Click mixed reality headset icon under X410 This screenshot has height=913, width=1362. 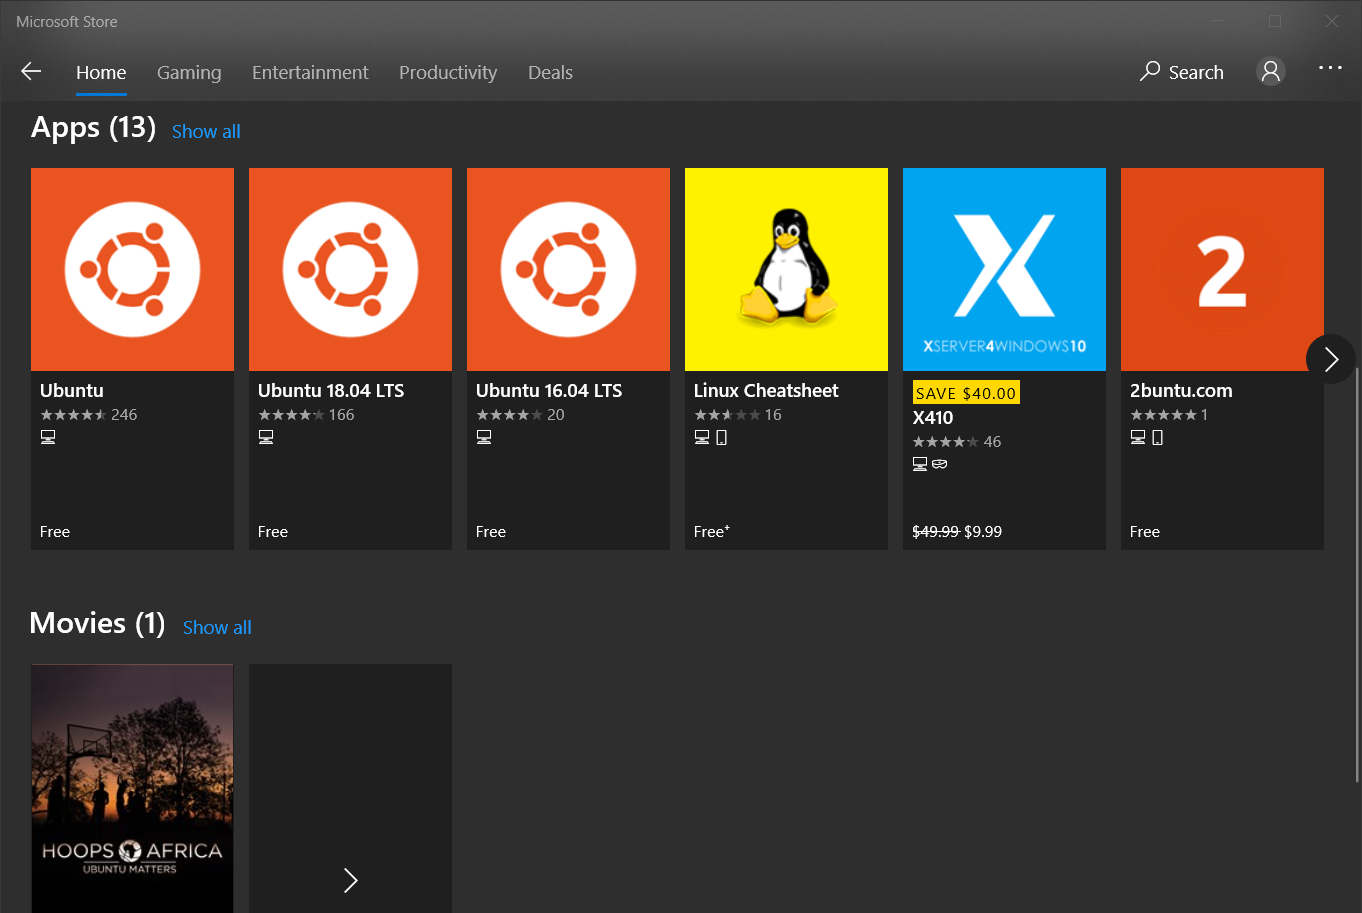(940, 464)
